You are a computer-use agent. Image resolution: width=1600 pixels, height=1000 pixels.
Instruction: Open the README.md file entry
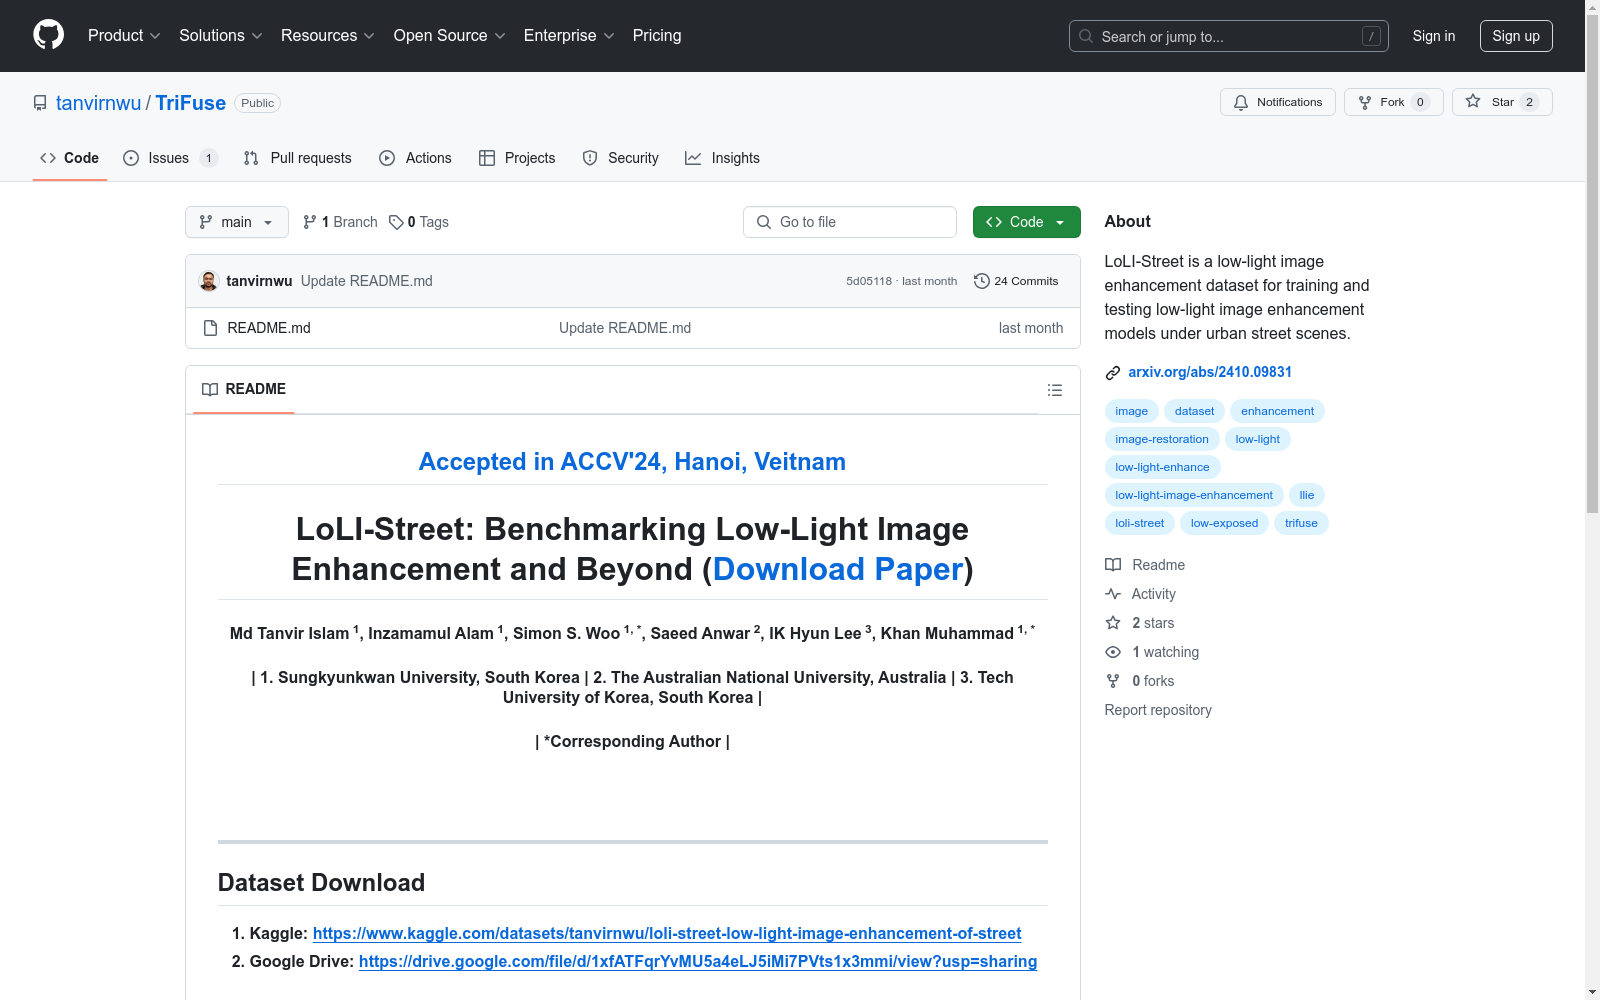(x=269, y=328)
